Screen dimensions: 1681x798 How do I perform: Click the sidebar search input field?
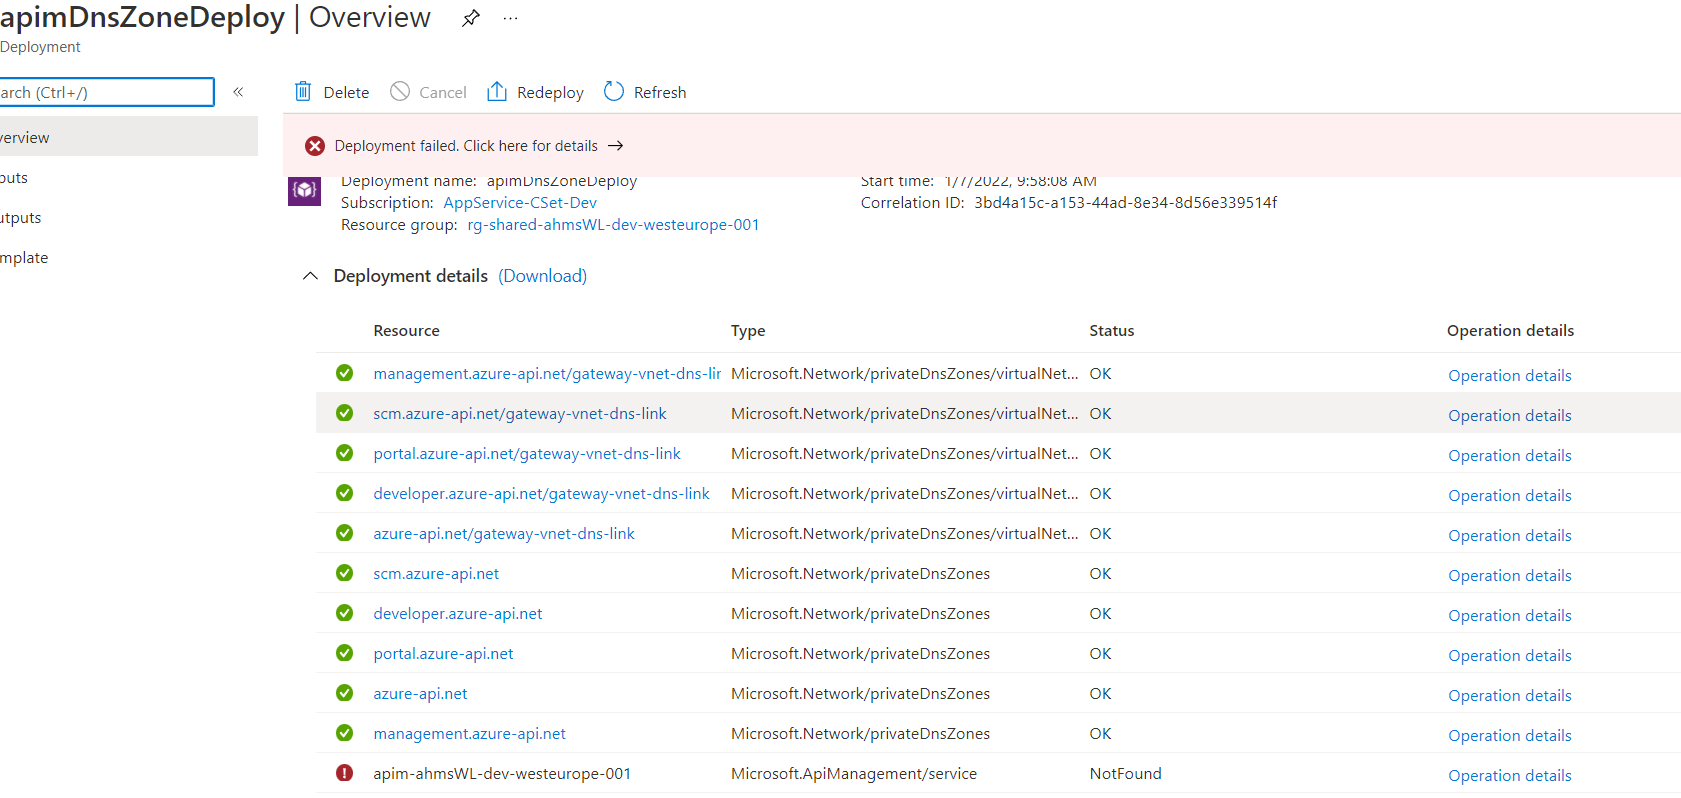[107, 92]
